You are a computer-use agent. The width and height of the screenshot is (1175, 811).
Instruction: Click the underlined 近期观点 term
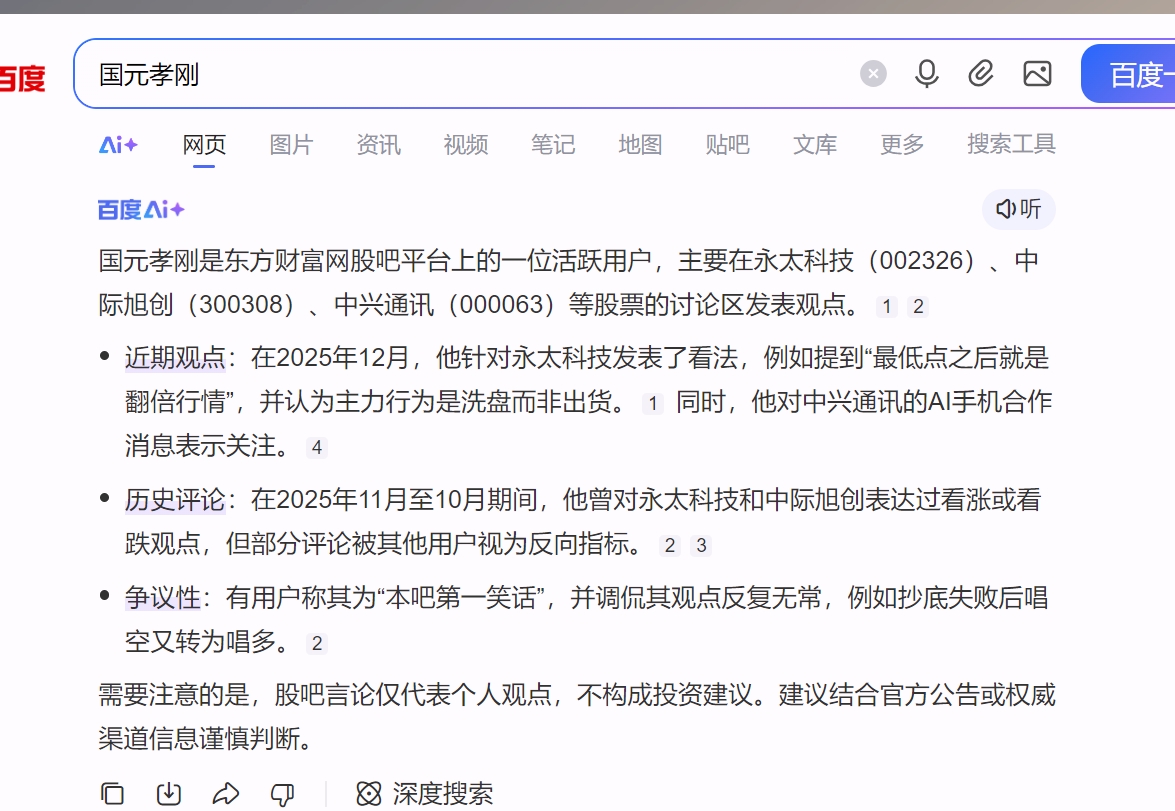[175, 358]
